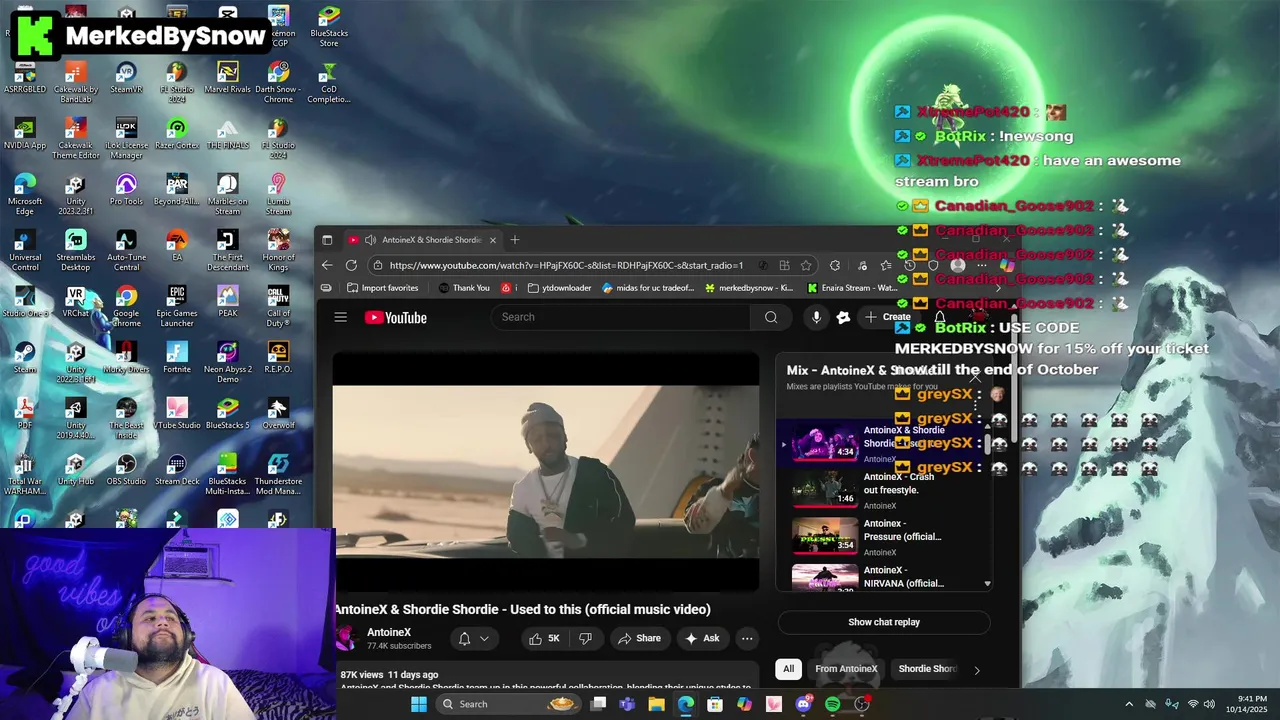Image resolution: width=1280 pixels, height=720 pixels.
Task: Add this page to favorites star
Action: tap(806, 265)
